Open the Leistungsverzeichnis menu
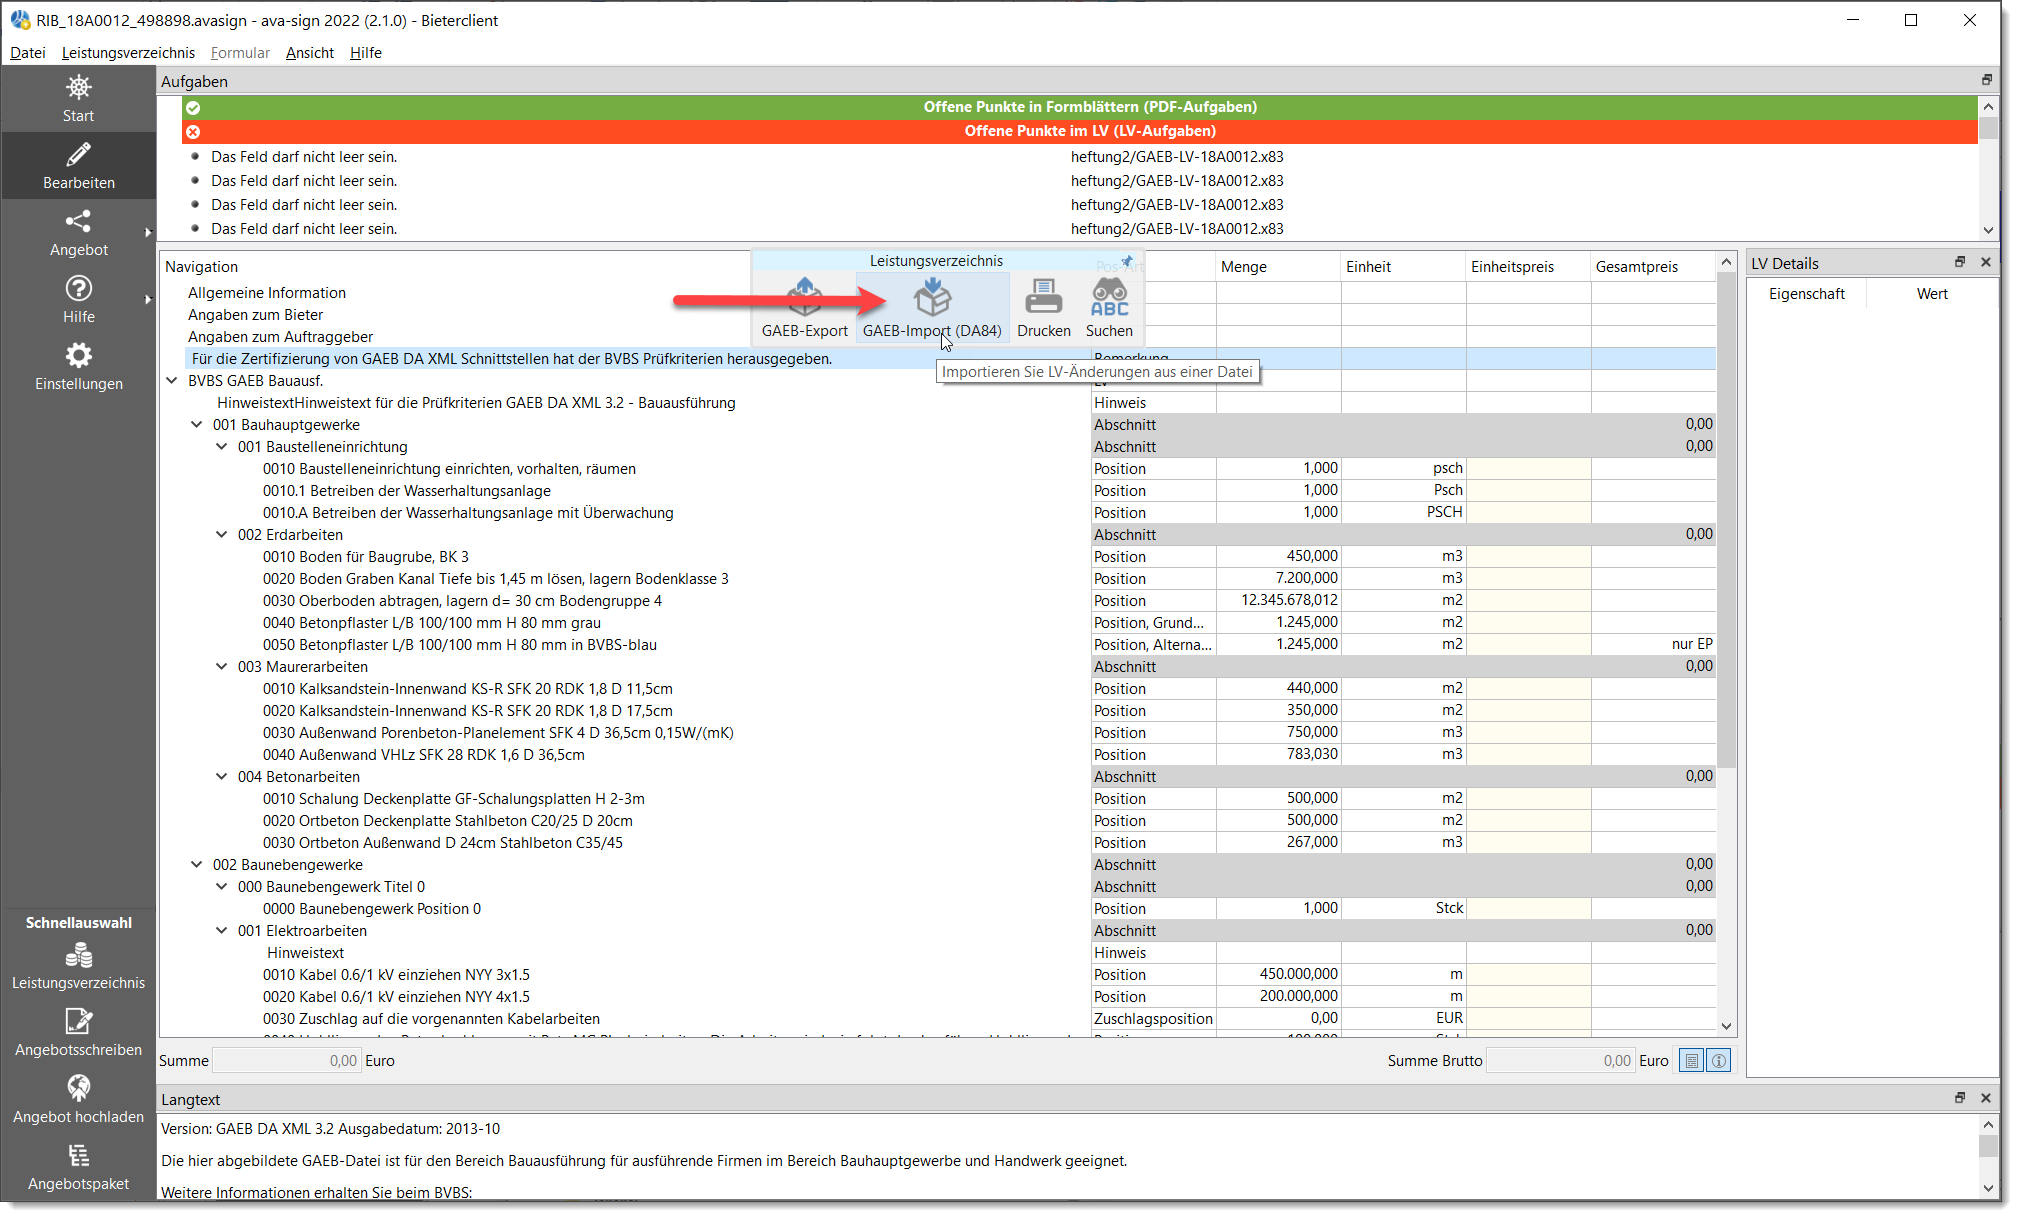Image resolution: width=2017 pixels, height=1217 pixels. [x=128, y=53]
